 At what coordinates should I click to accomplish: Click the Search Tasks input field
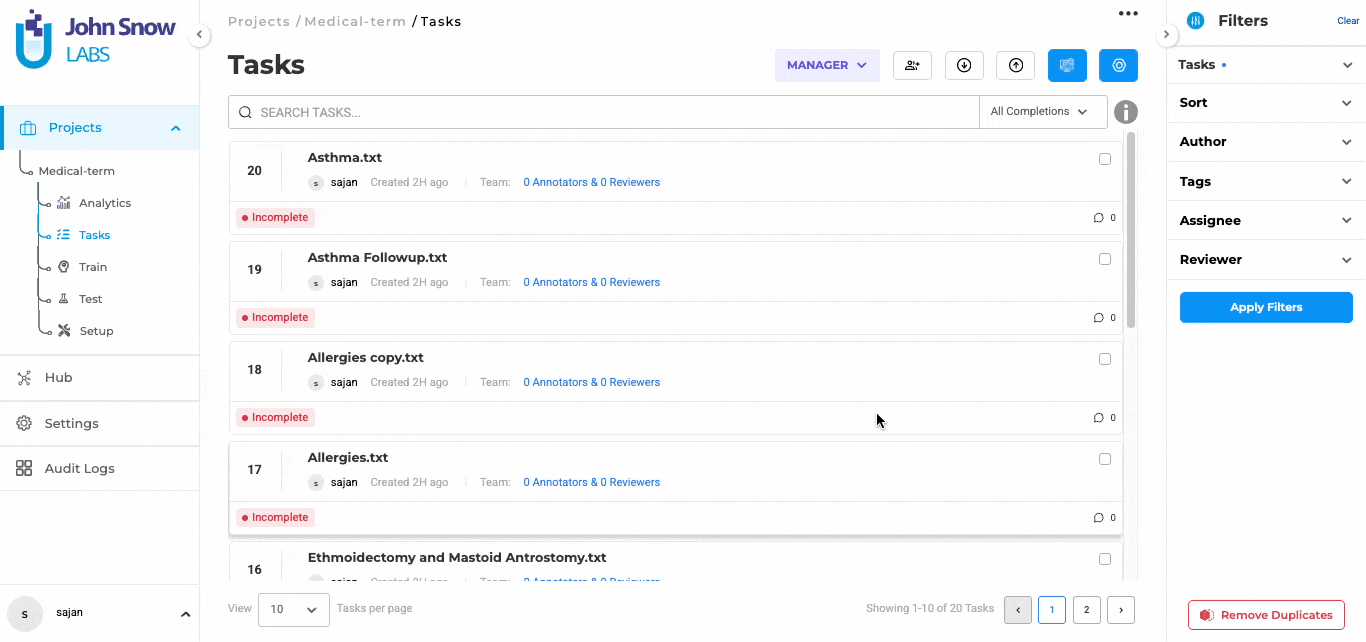click(610, 112)
